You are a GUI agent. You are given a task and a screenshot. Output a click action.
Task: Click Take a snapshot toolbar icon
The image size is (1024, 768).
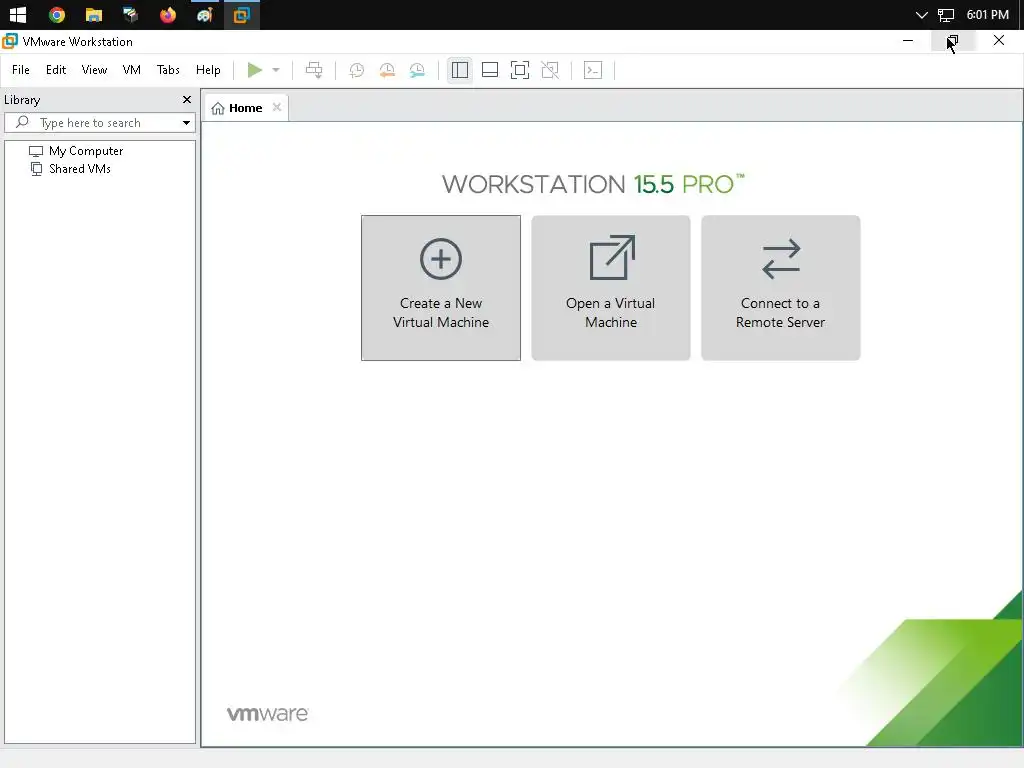click(x=357, y=70)
